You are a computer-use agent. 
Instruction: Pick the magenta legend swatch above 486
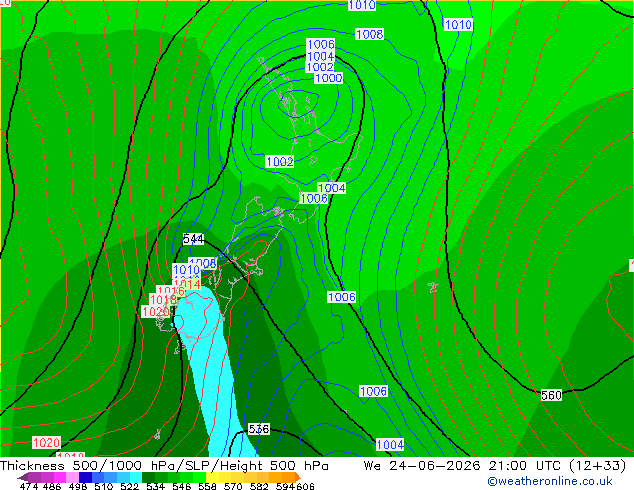[60, 477]
